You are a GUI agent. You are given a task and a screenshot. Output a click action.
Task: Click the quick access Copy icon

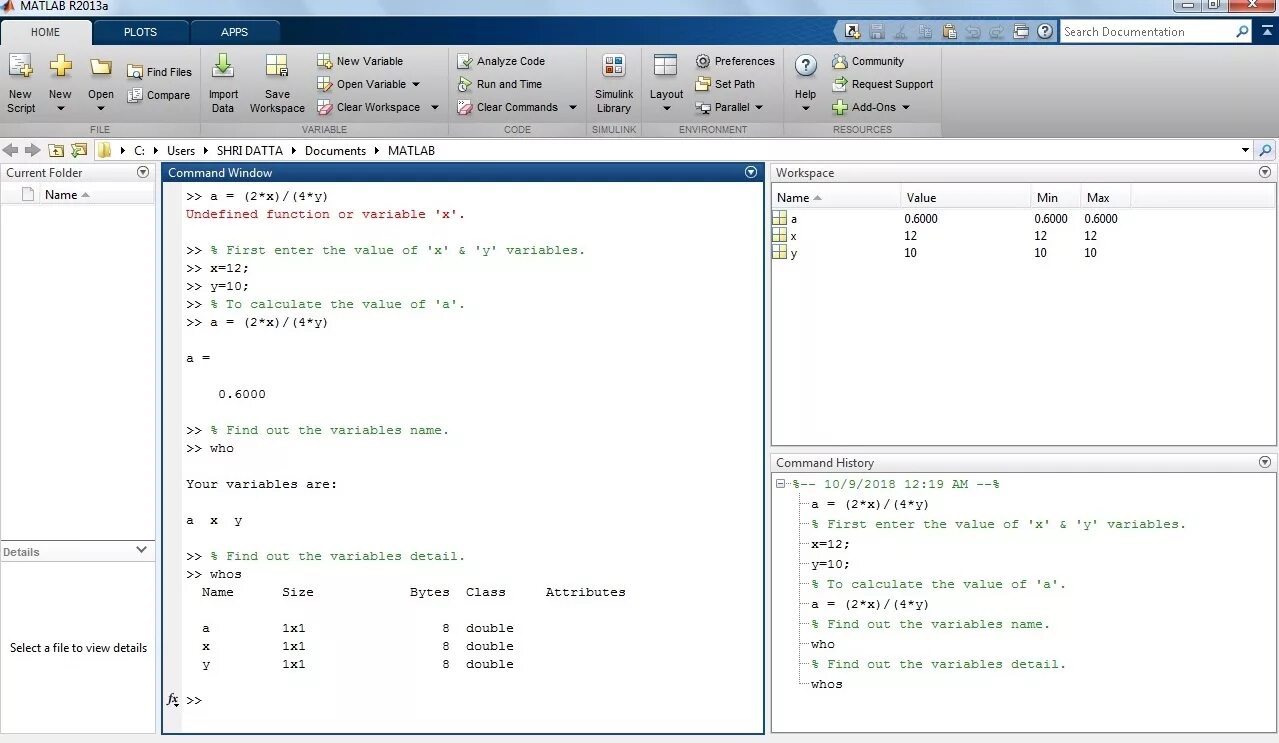[925, 31]
